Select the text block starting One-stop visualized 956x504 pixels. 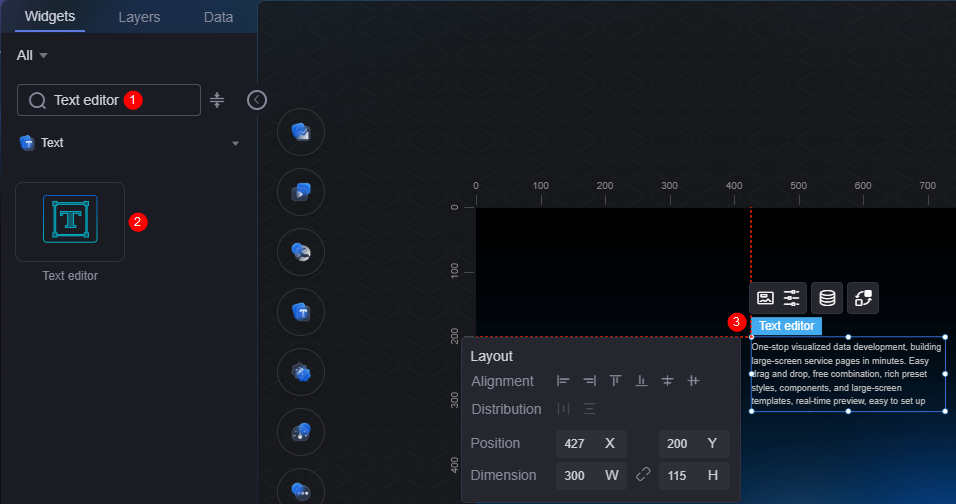(x=846, y=374)
